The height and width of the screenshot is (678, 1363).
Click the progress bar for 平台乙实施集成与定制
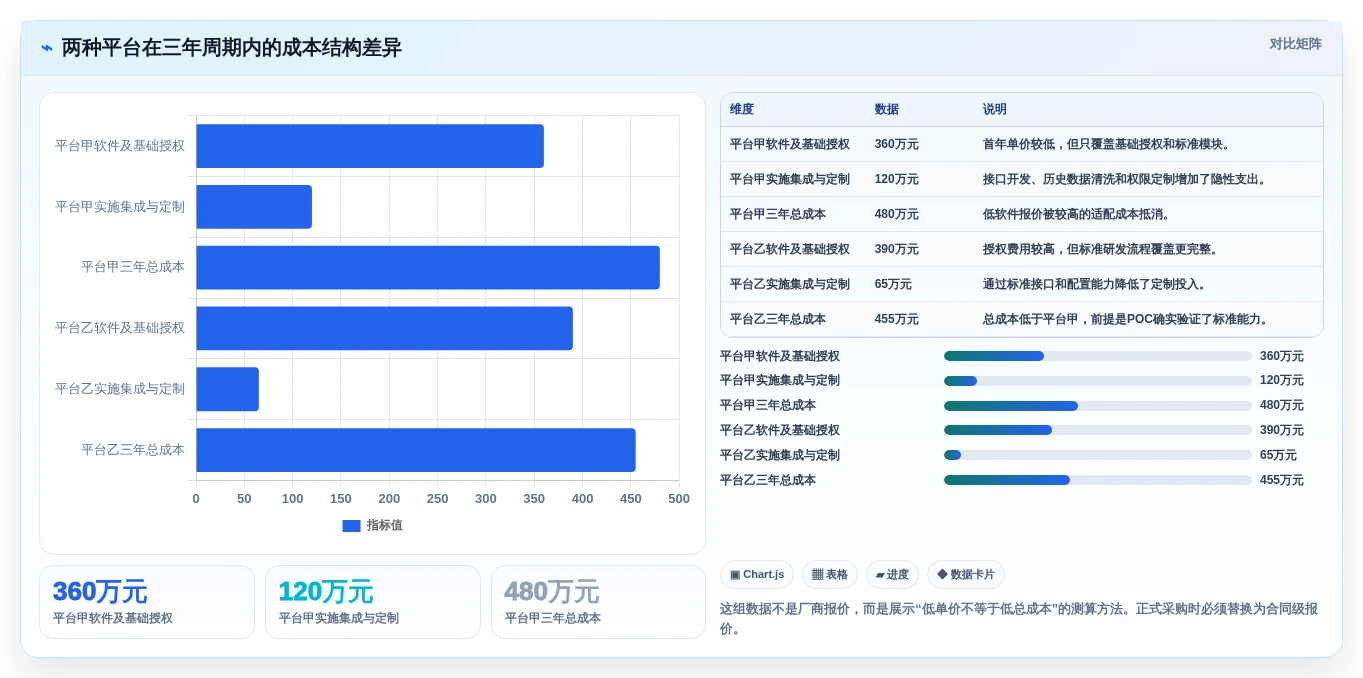1098,455
